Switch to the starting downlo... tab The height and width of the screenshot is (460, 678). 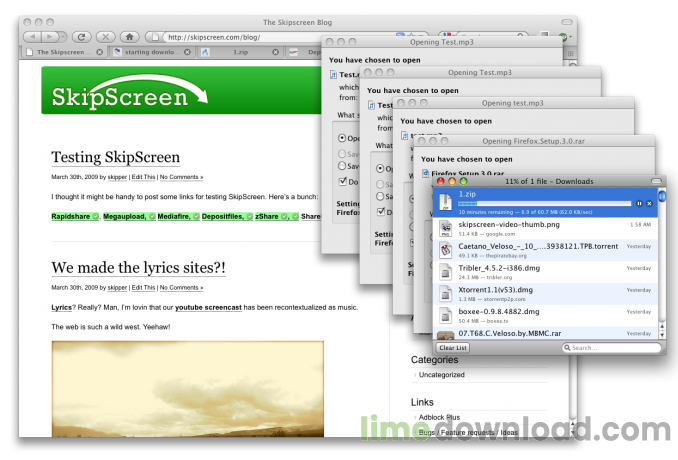coord(150,52)
